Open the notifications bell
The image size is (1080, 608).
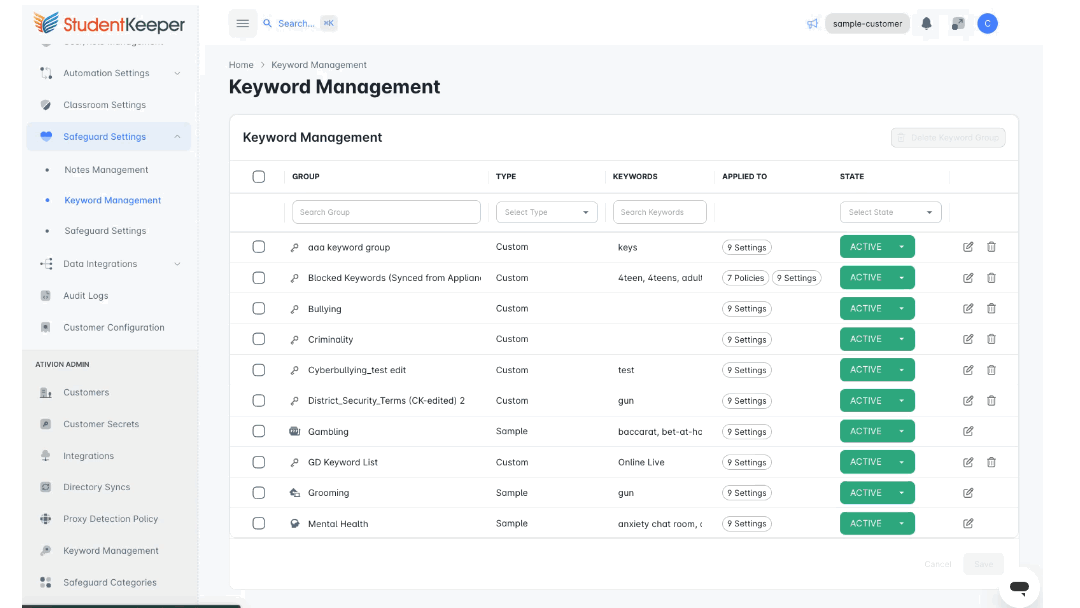coord(926,23)
